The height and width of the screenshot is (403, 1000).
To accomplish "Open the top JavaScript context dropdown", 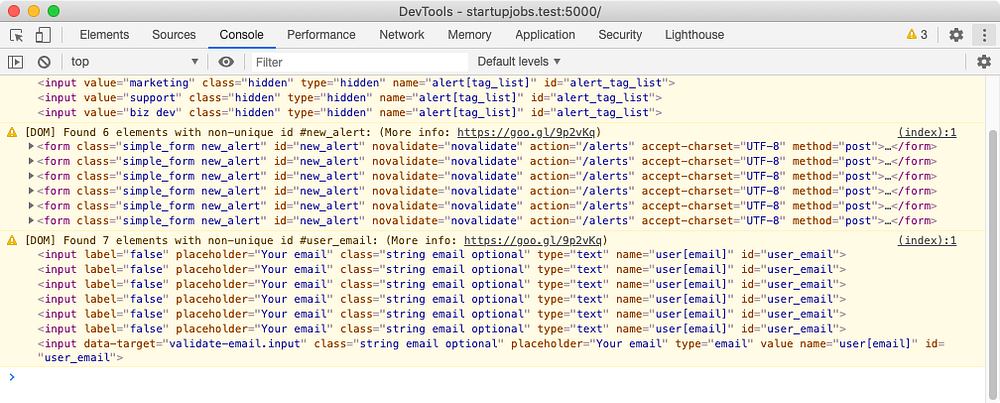I will point(135,62).
